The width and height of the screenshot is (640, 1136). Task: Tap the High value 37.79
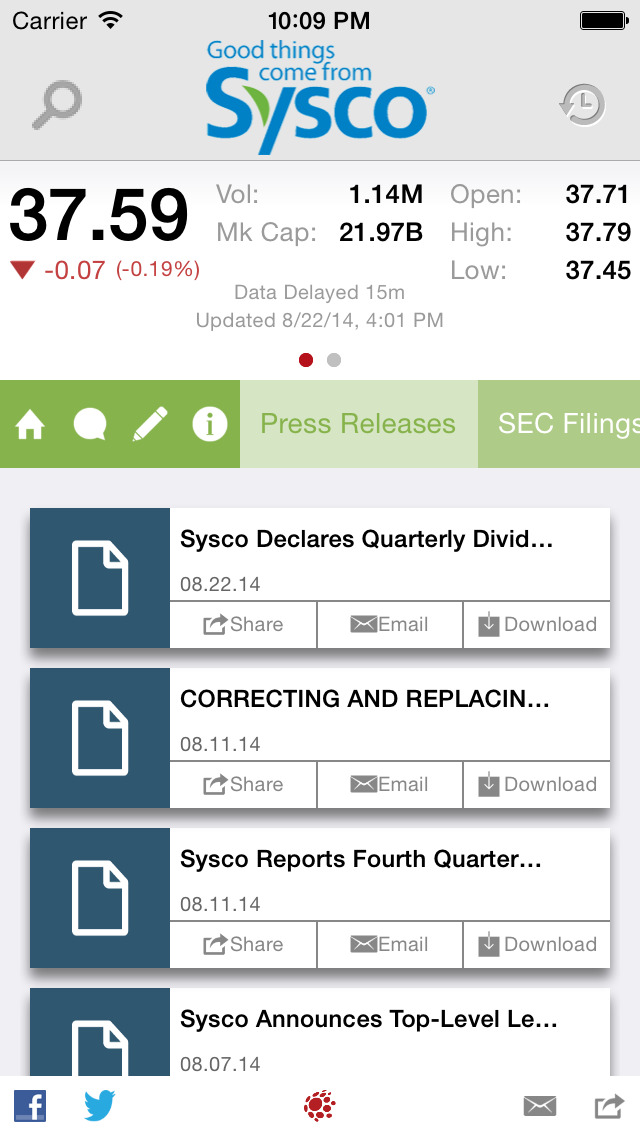click(598, 233)
